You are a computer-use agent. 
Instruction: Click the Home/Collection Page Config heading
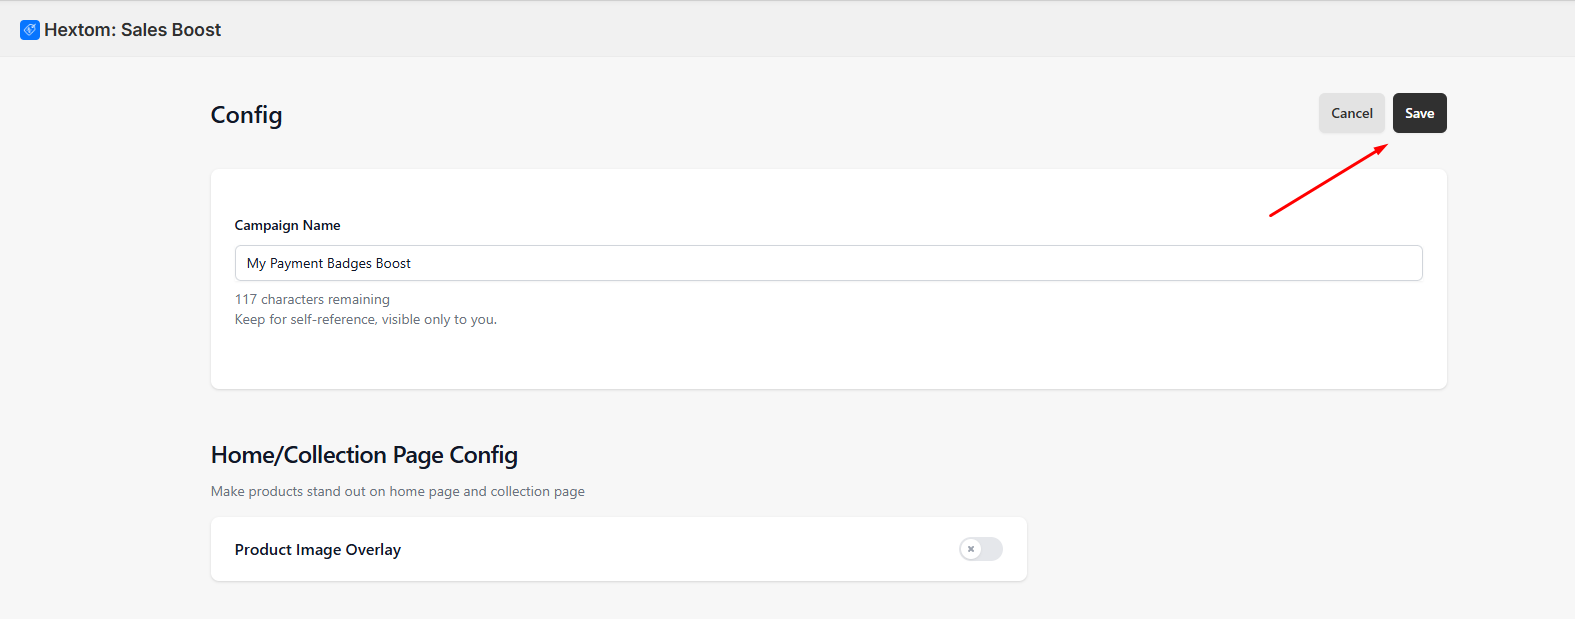pyautogui.click(x=364, y=455)
